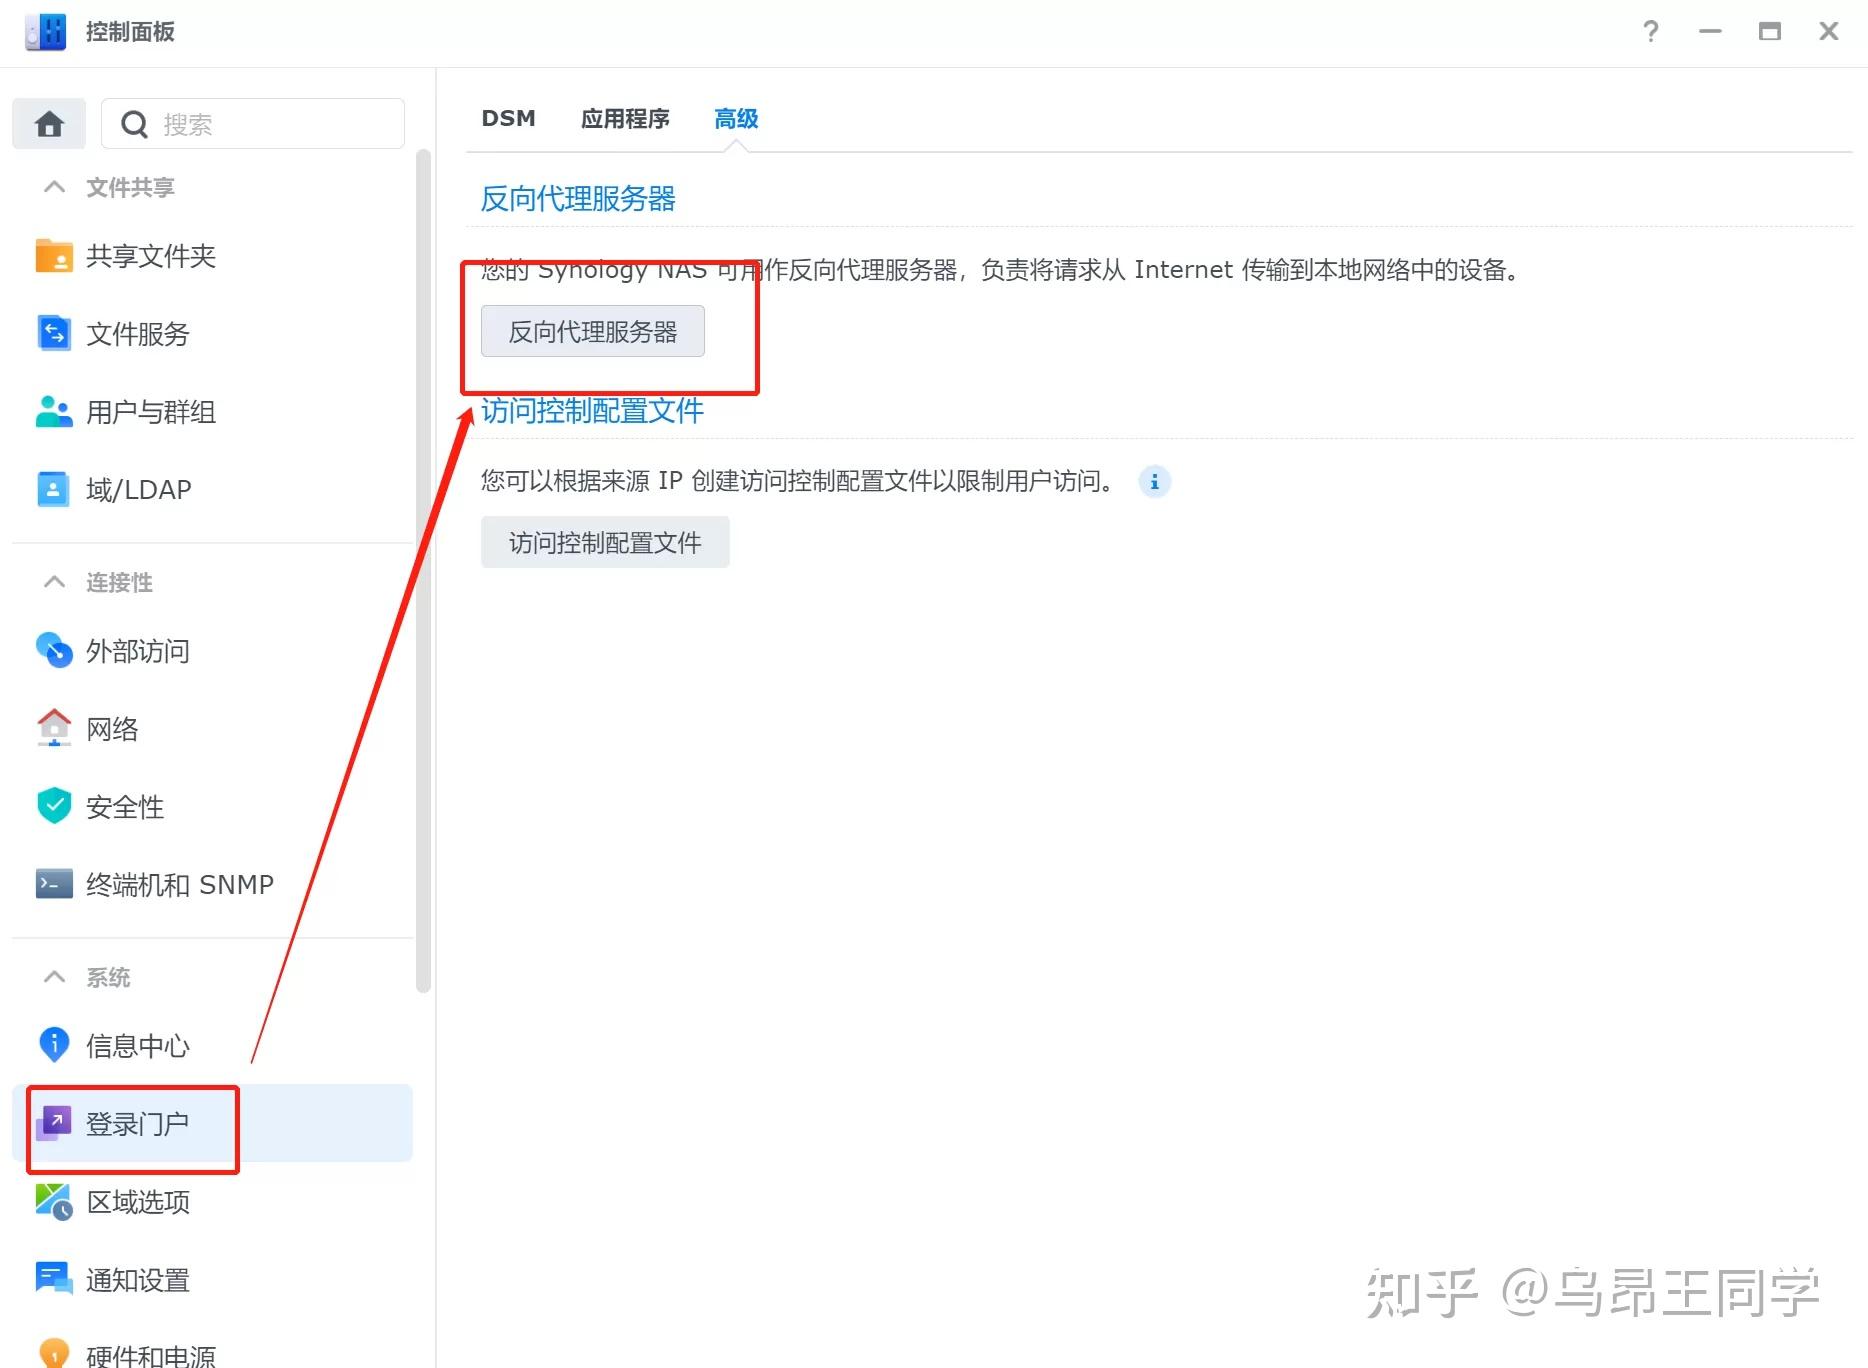Click the info icon next to access control description
This screenshot has width=1868, height=1368.
coord(1155,481)
